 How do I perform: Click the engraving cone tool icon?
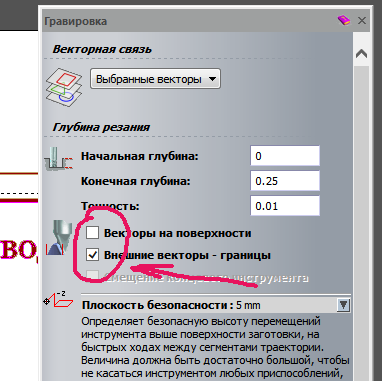click(x=59, y=237)
